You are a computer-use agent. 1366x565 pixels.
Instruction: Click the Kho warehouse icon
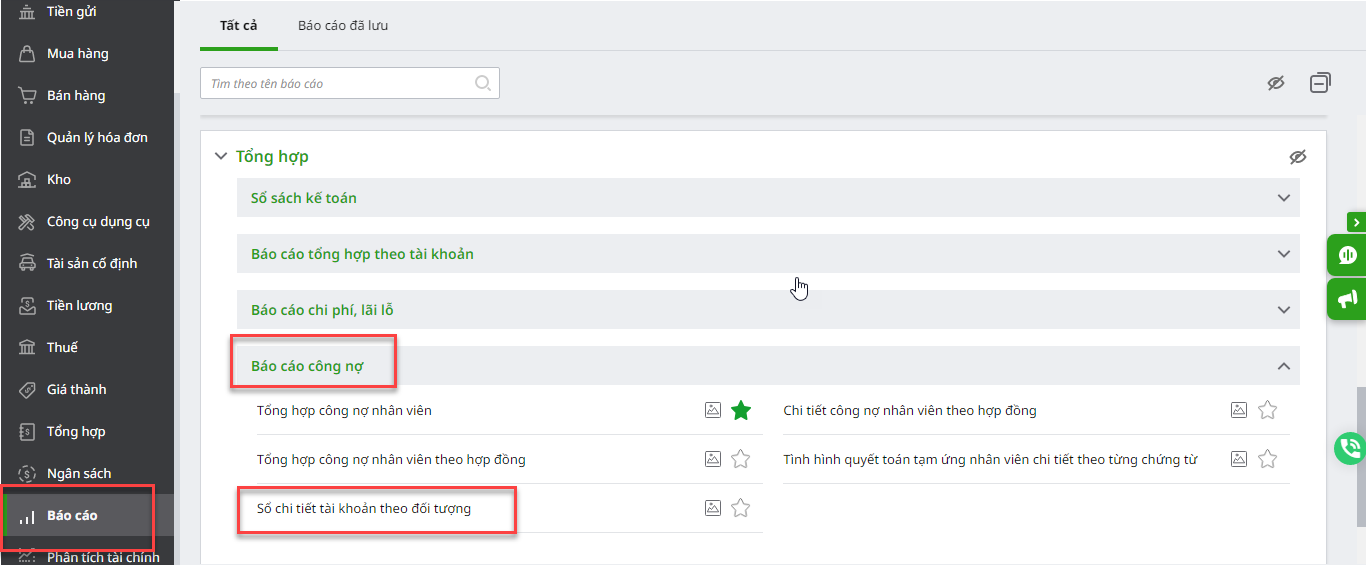[x=27, y=180]
